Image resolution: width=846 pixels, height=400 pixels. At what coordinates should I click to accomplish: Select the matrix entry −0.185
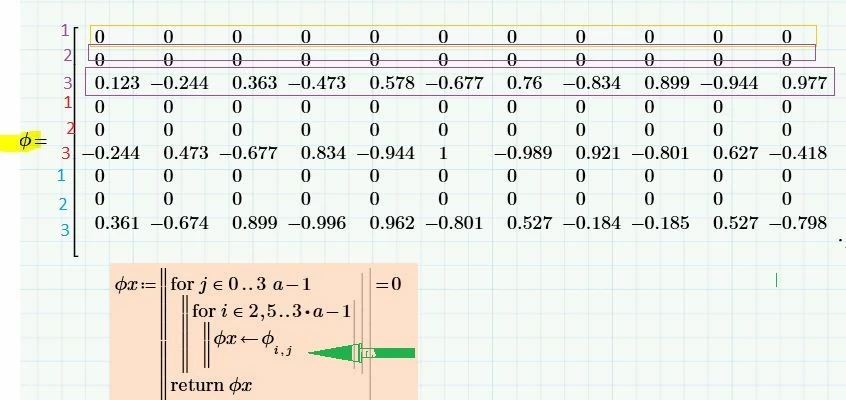(x=660, y=223)
